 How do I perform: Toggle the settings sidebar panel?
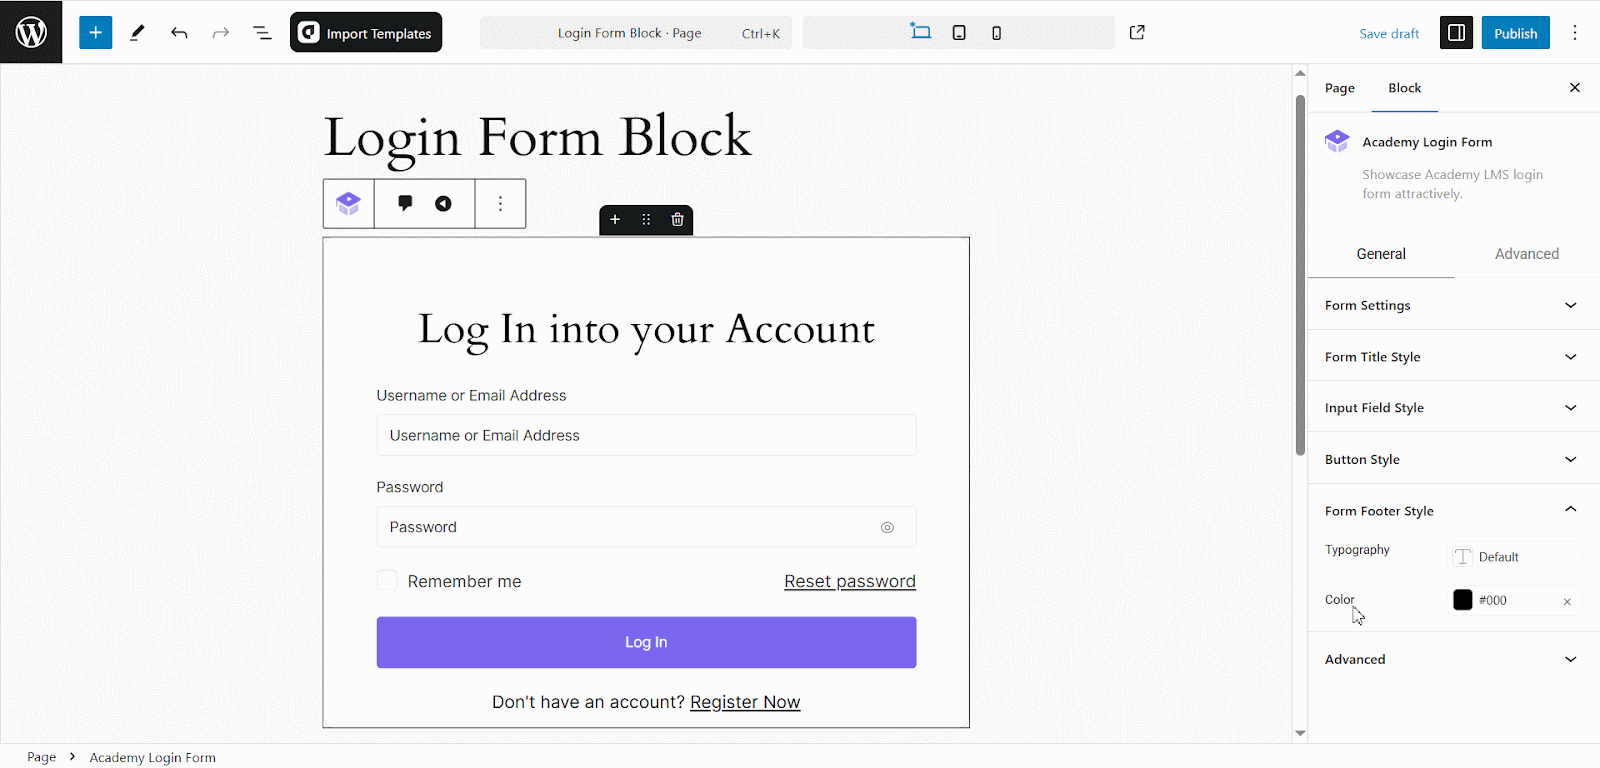point(1455,32)
